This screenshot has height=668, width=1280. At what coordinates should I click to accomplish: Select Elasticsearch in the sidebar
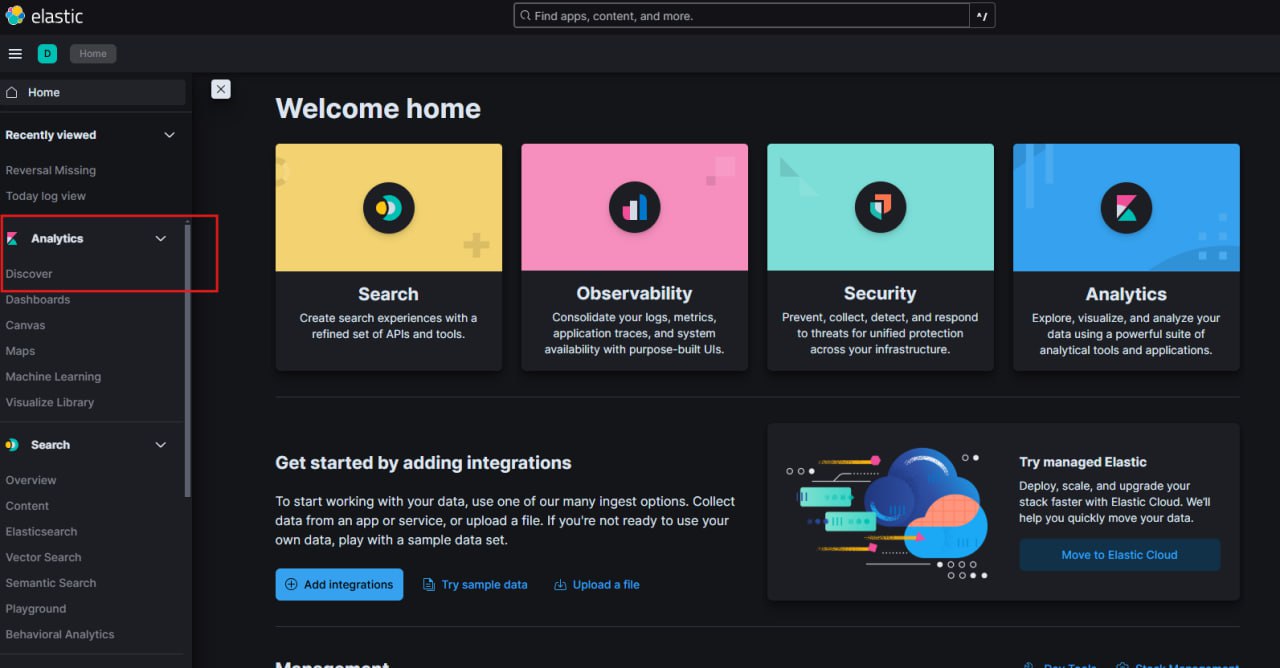41,532
